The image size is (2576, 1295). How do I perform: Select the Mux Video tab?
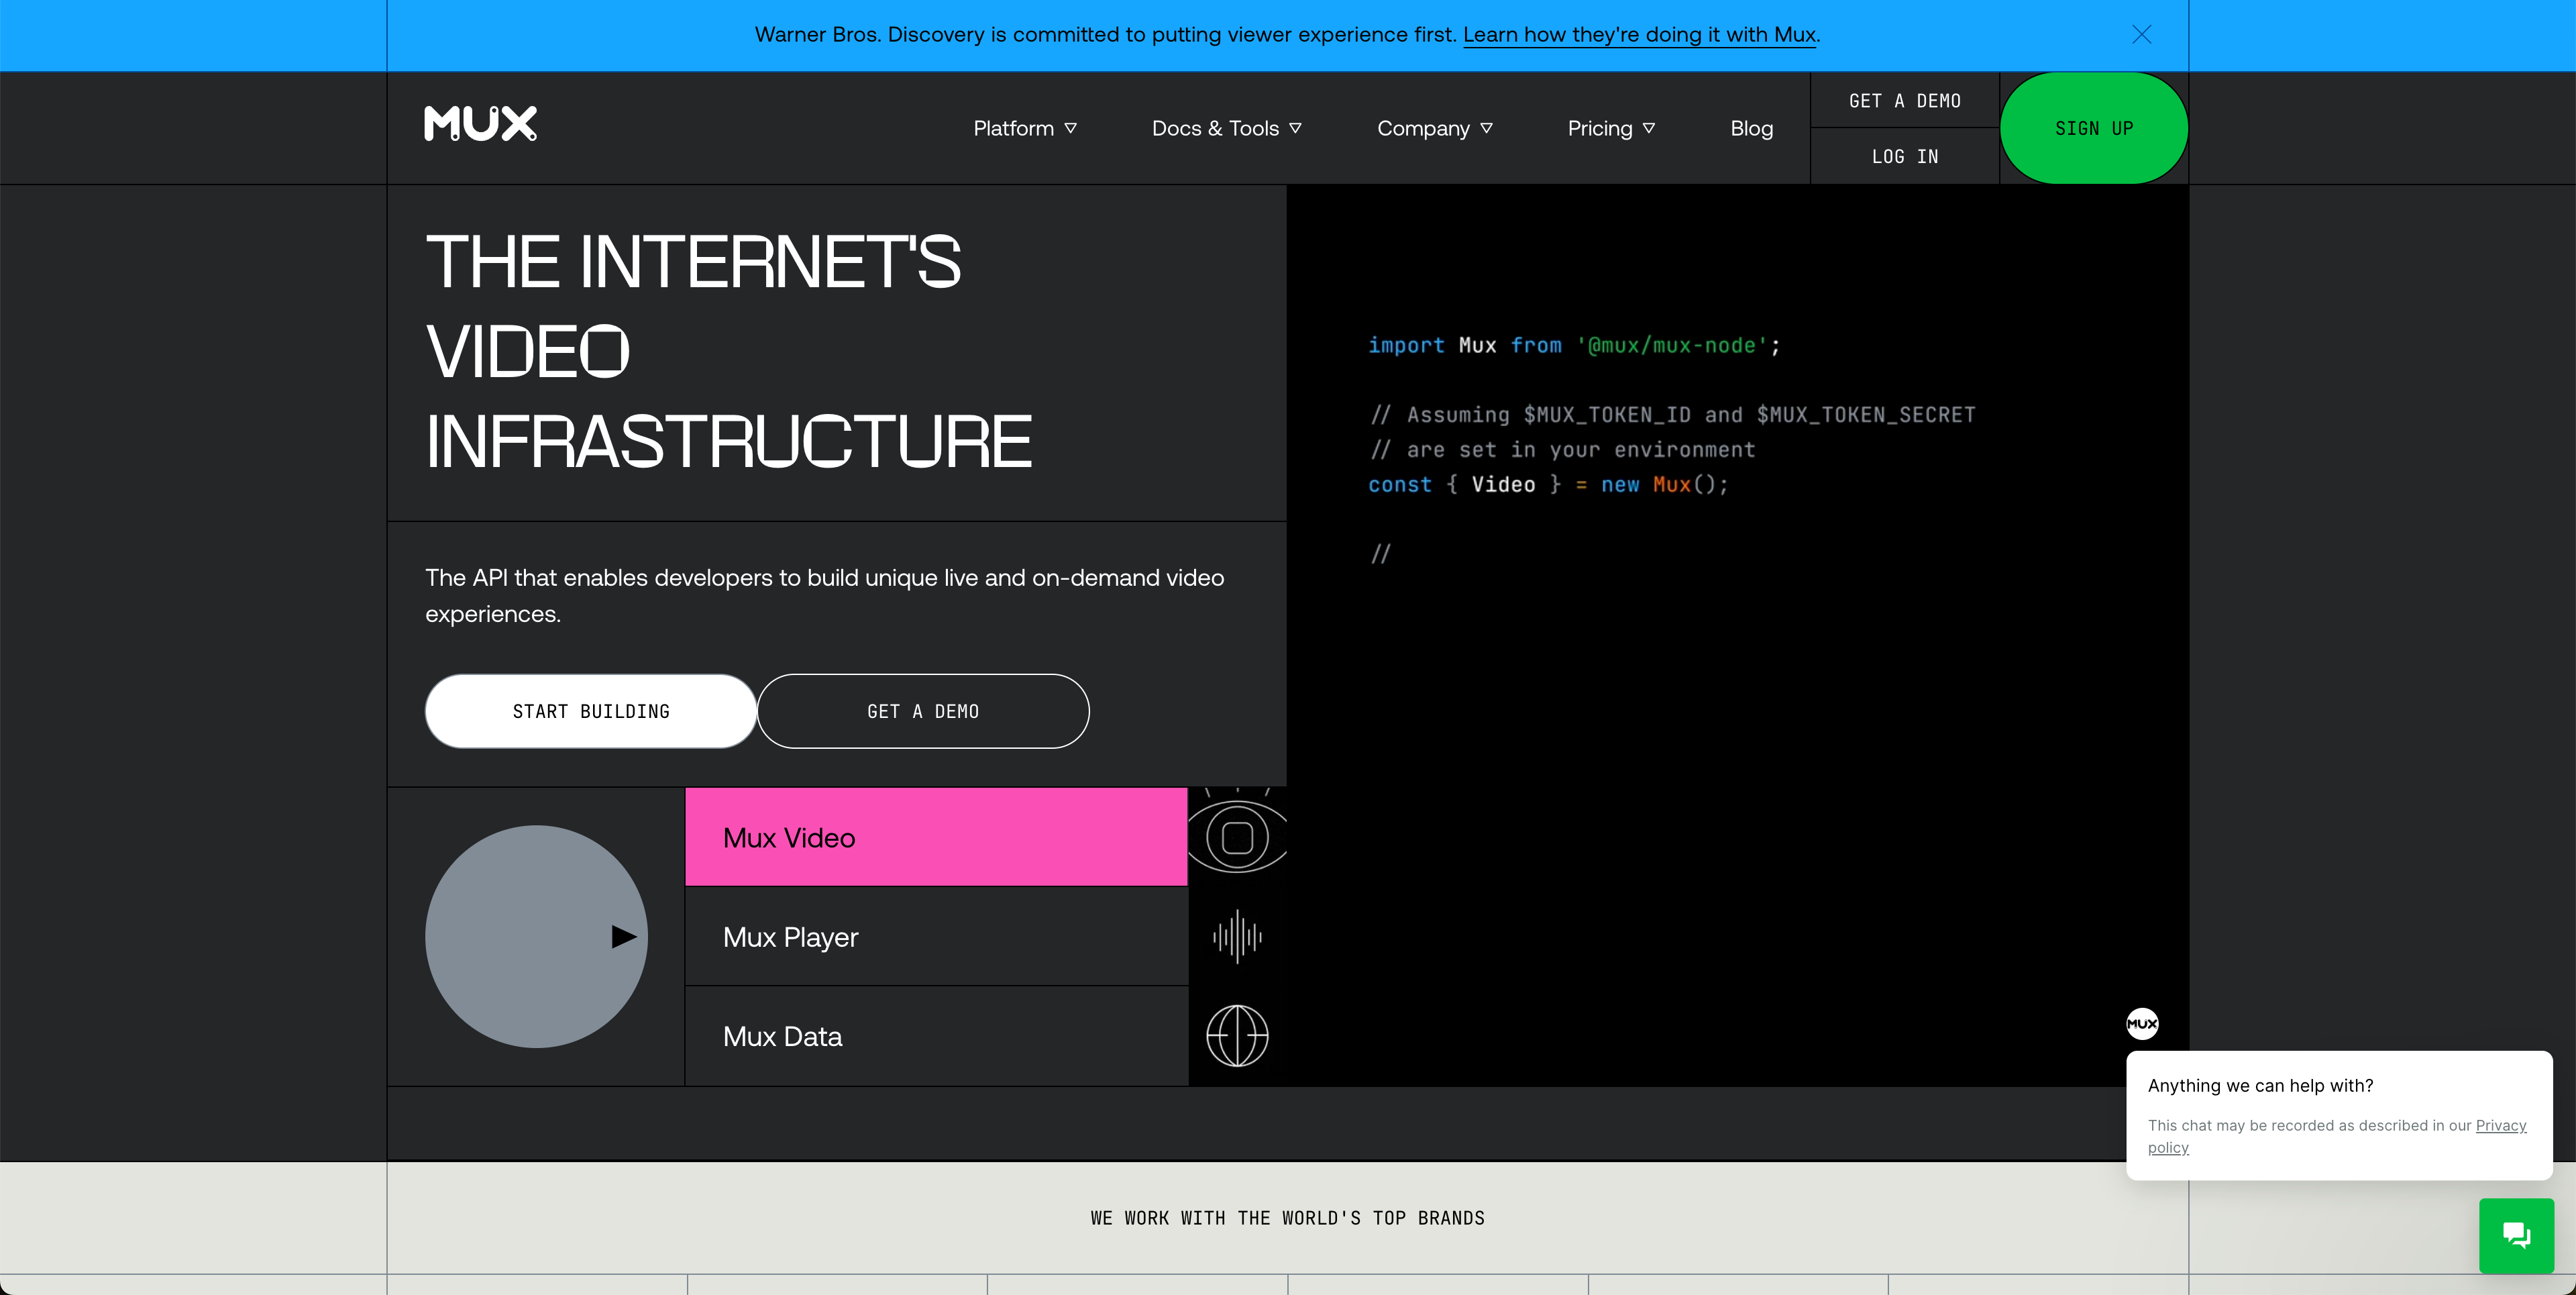935,837
